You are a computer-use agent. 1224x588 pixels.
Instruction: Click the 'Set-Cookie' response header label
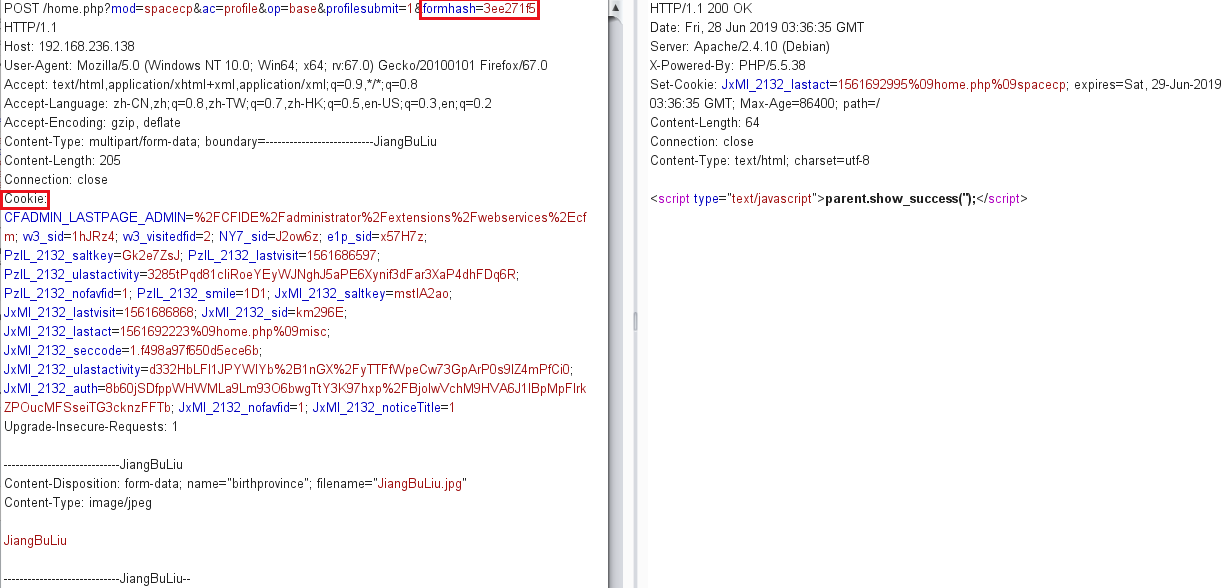[x=683, y=84]
